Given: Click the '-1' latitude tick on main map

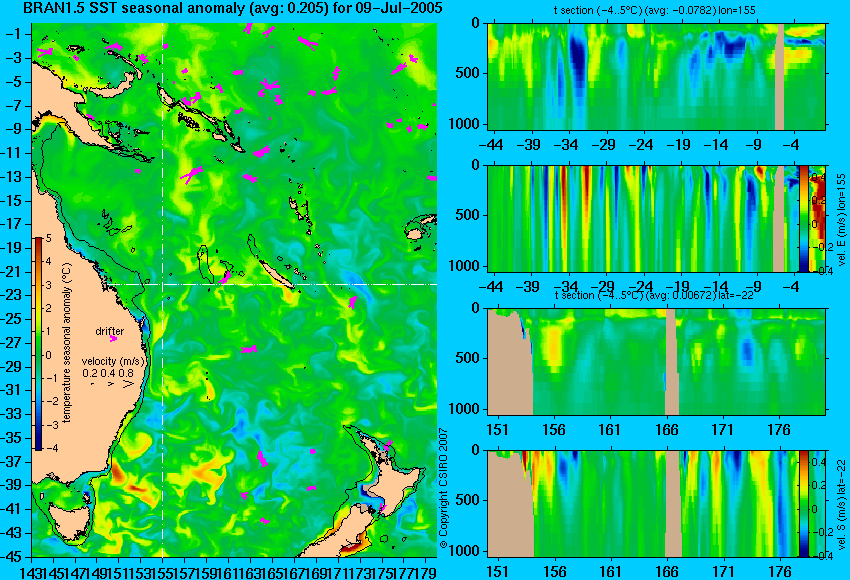Looking at the screenshot, I should pos(16,34).
